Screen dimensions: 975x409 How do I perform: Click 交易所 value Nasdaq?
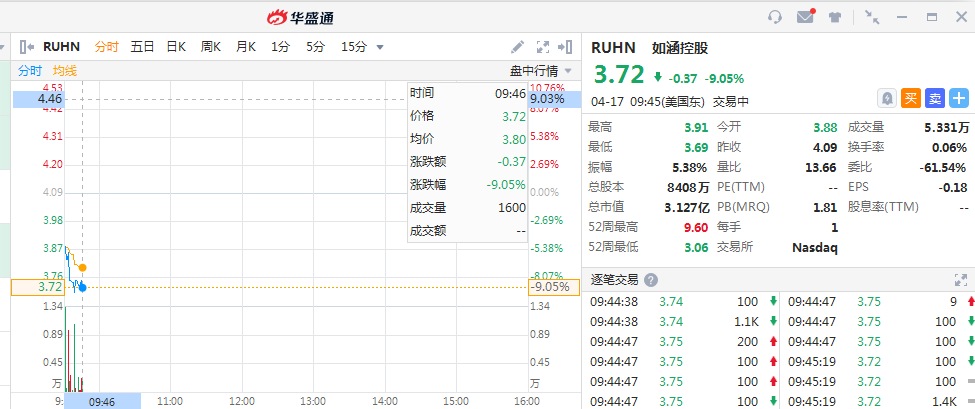pos(815,247)
